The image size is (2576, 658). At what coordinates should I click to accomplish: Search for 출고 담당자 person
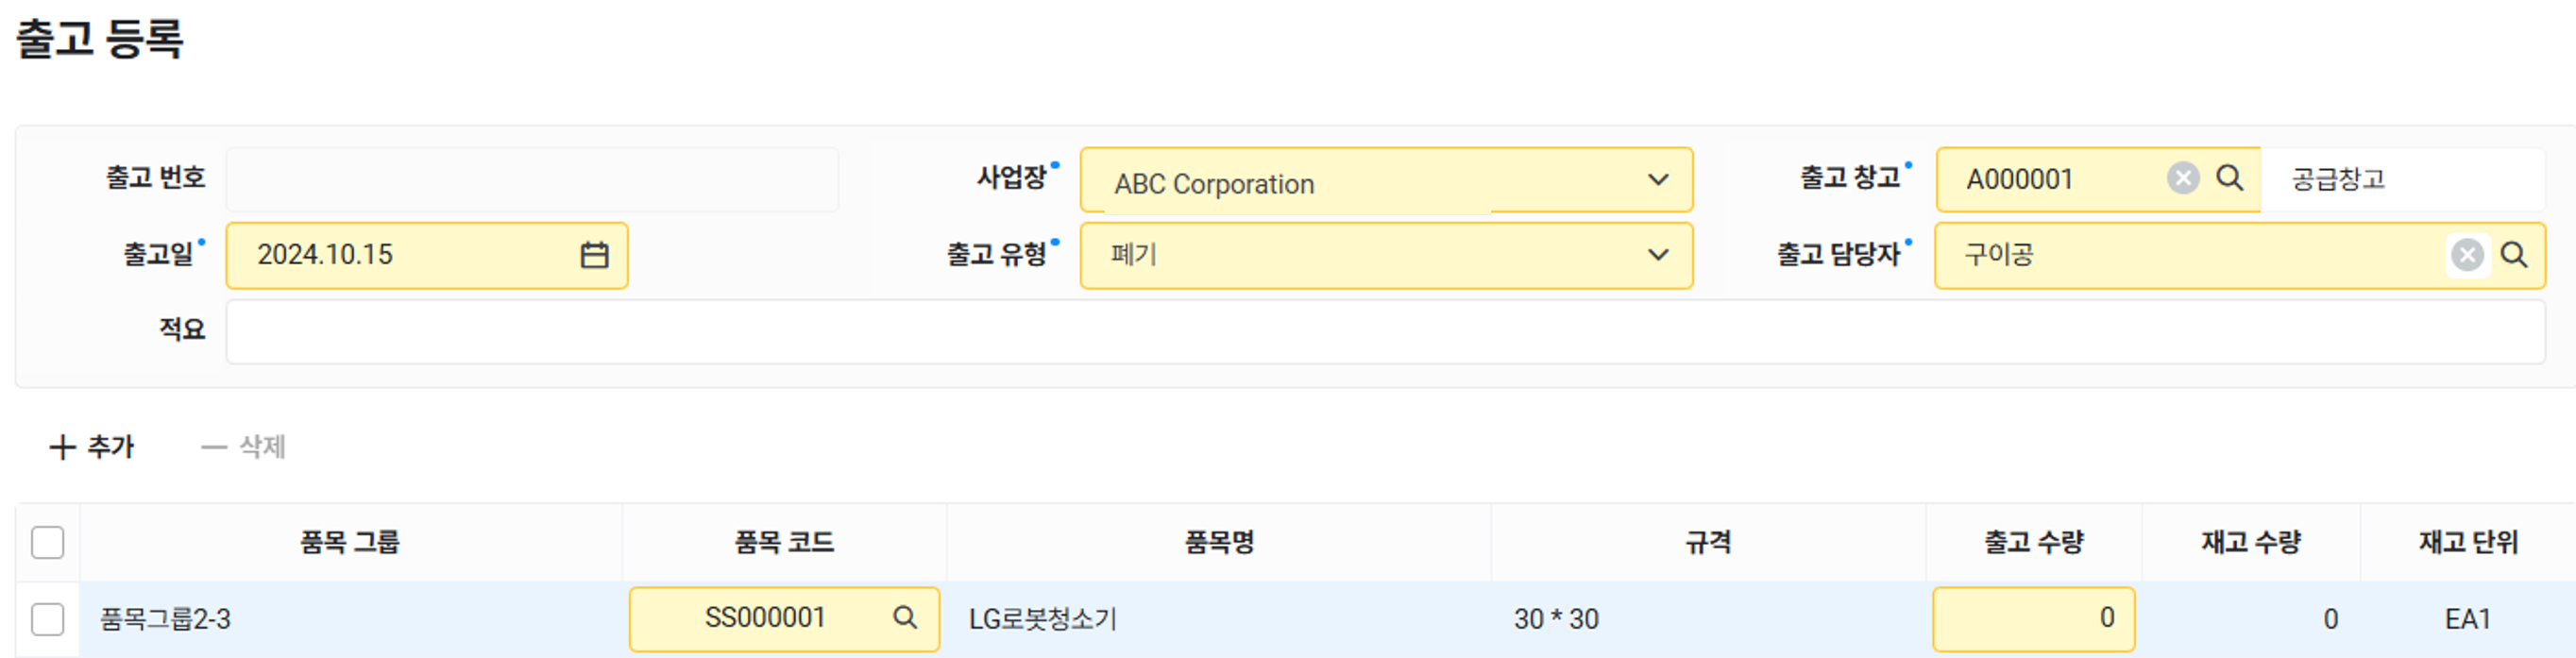coord(2514,255)
